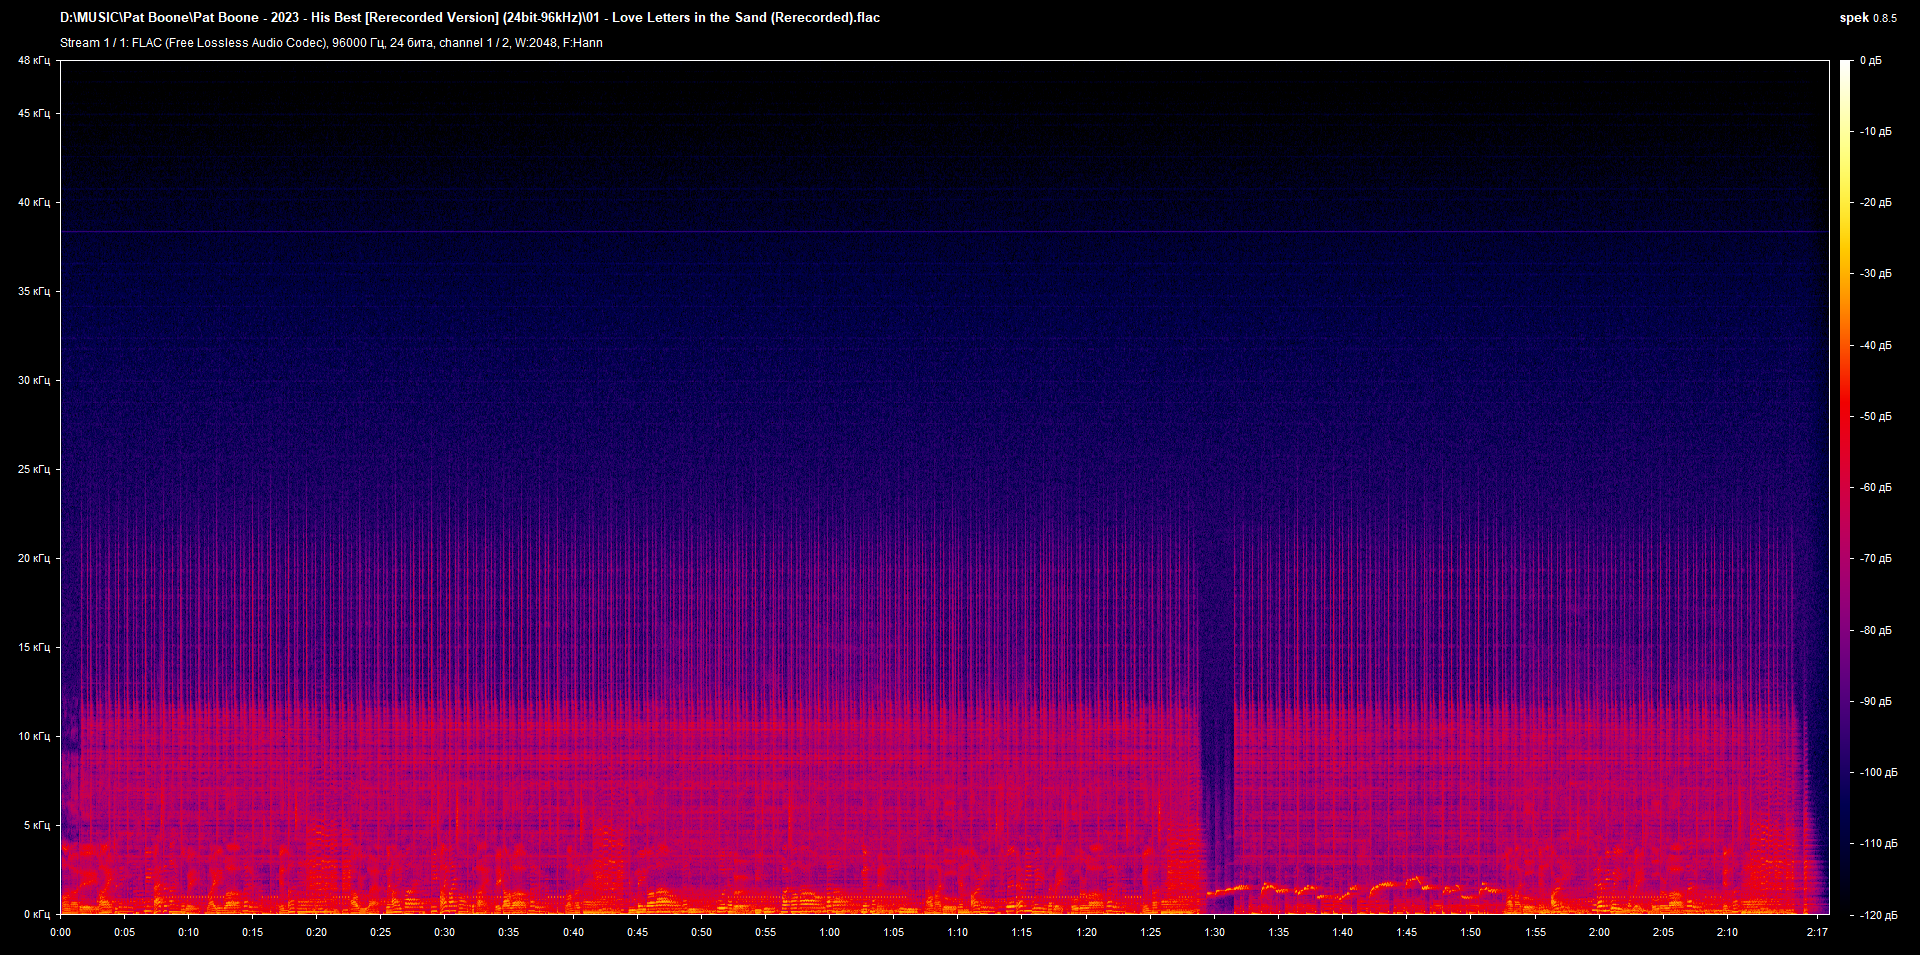Viewport: 1920px width, 955px height.
Task: Click the 25 кГц frequency axis label
Action: coord(33,470)
